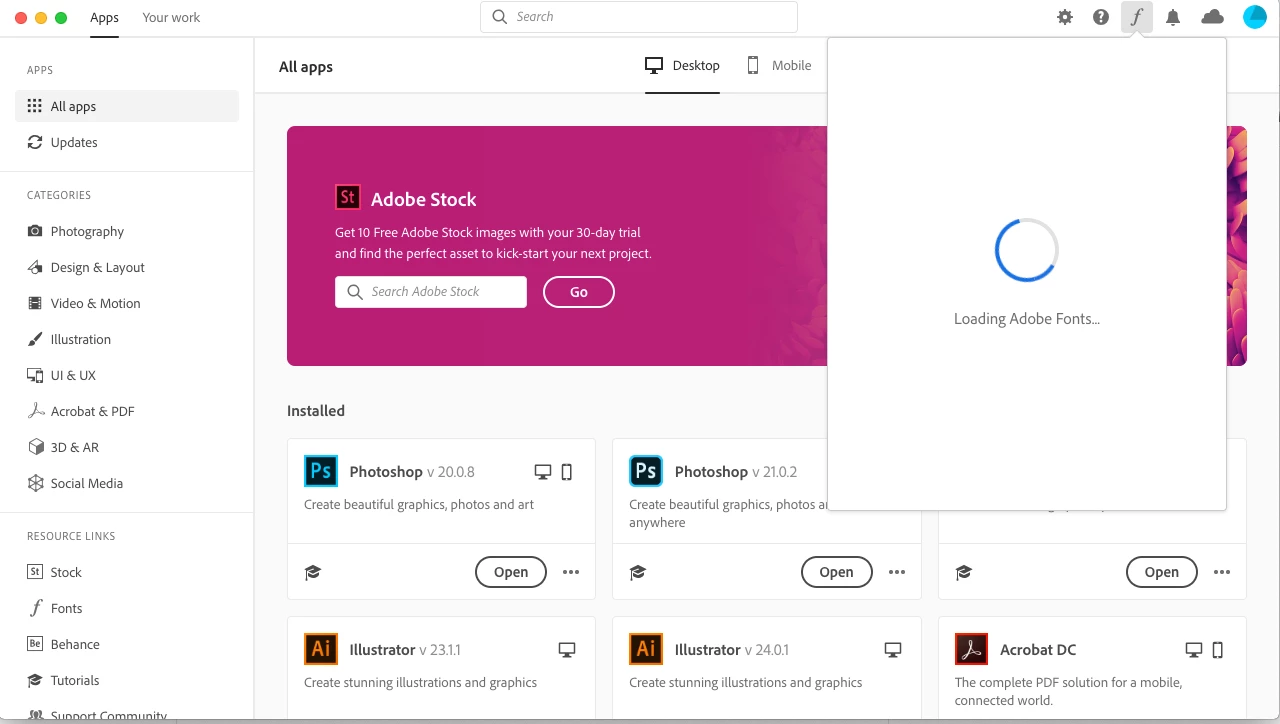This screenshot has width=1280, height=724.
Task: Select the Mobile tab
Action: tap(779, 66)
